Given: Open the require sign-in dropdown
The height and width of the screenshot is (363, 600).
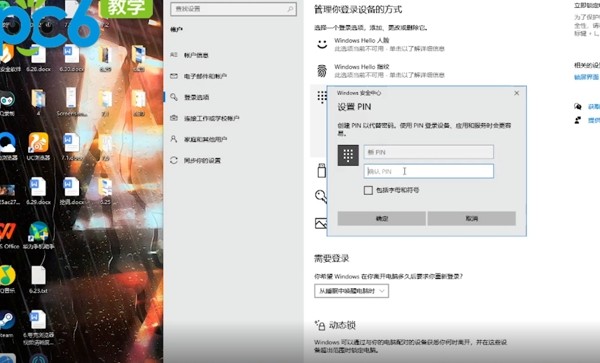Looking at the screenshot, I should coord(351,291).
